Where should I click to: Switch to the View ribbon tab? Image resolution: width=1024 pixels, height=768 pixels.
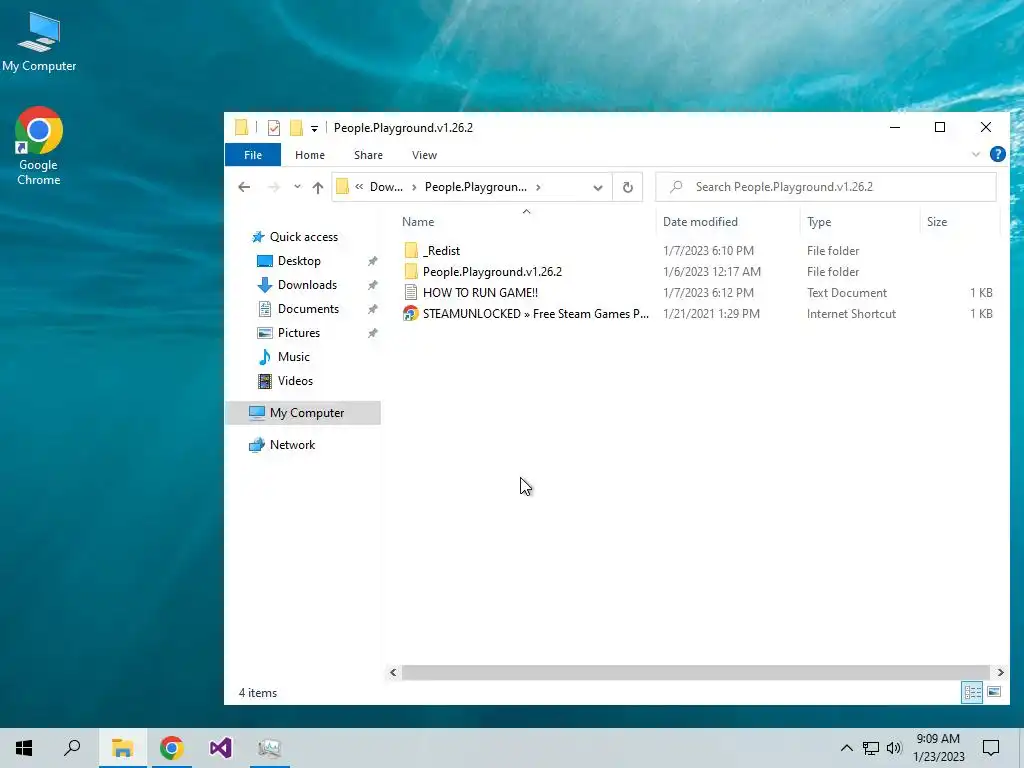click(x=424, y=155)
